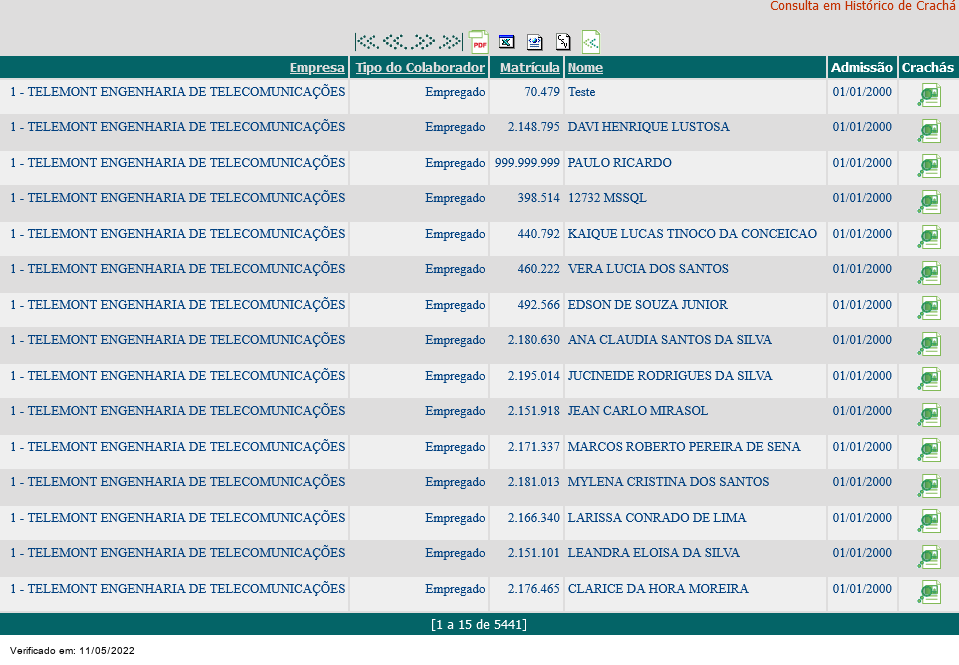
Task: Open crachás for DAVI HENRIQUE LUSTOSA
Action: click(x=928, y=132)
